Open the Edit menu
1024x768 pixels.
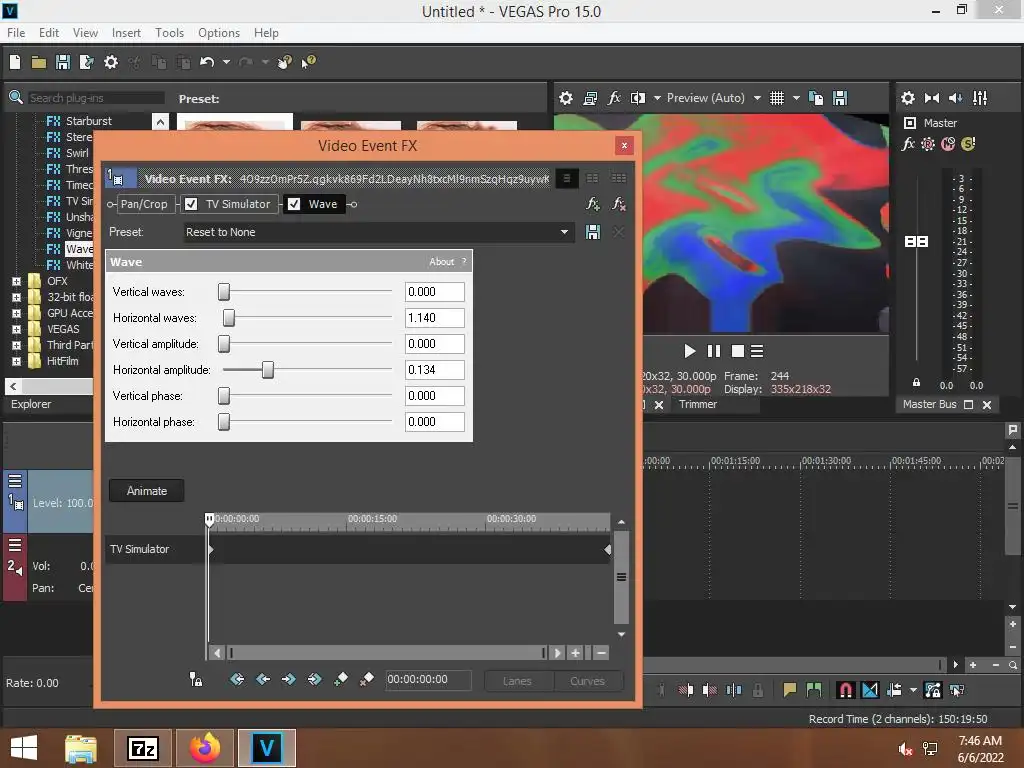[x=49, y=33]
